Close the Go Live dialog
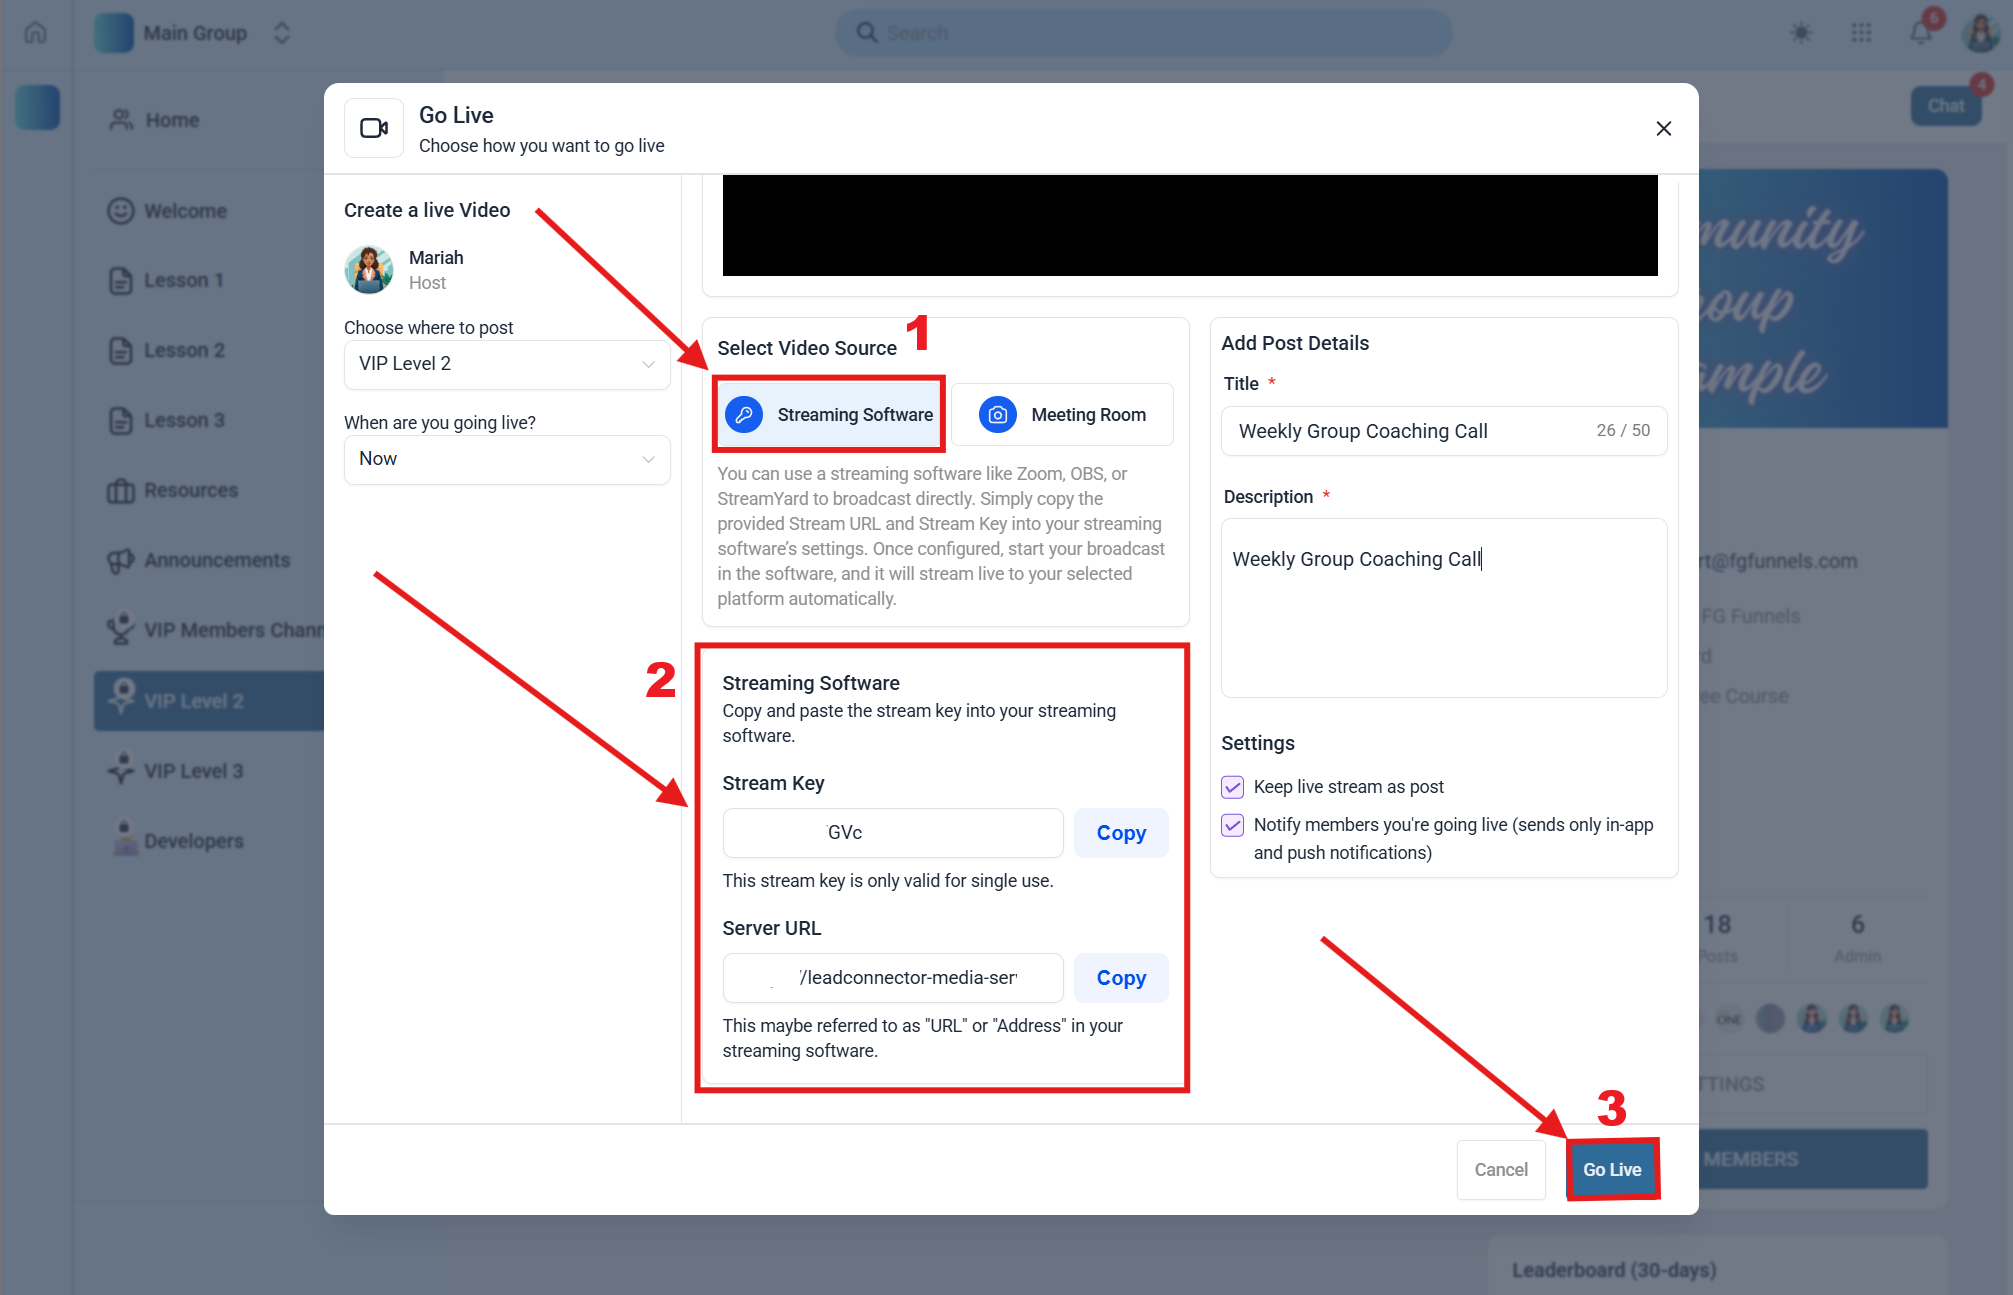Image resolution: width=2013 pixels, height=1295 pixels. 1663,128
